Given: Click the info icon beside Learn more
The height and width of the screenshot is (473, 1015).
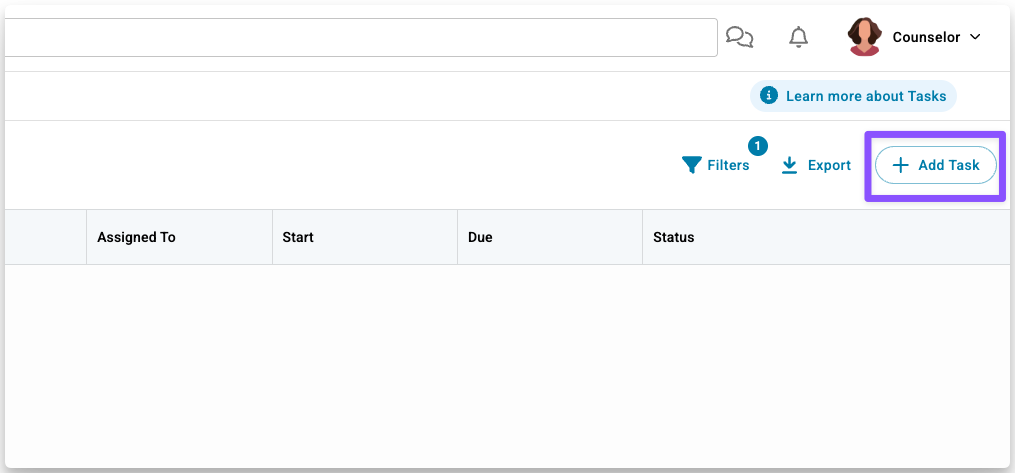Looking at the screenshot, I should (x=769, y=96).
